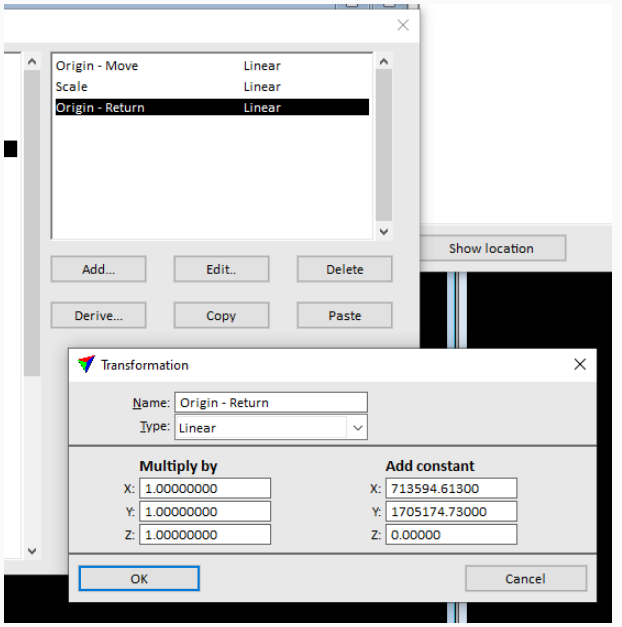Delete the selected transformation
The width and height of the screenshot is (622, 627).
coord(344,269)
